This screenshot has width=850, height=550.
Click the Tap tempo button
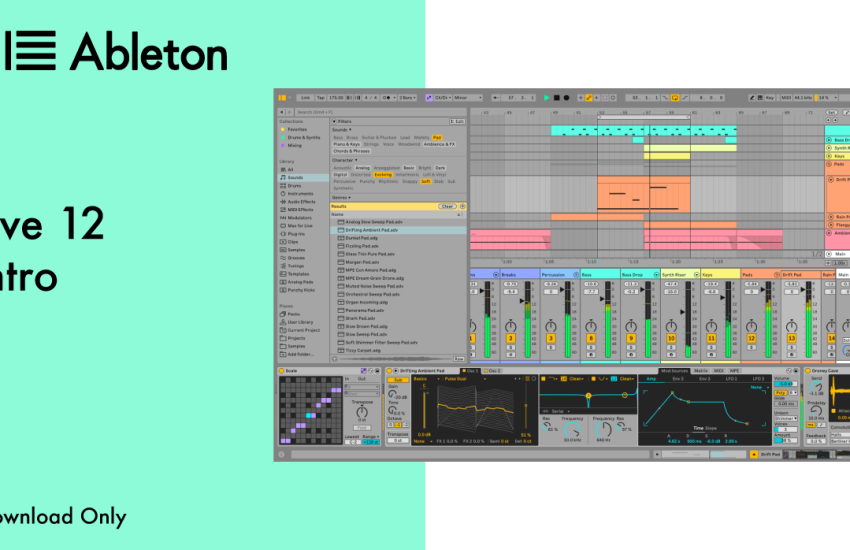point(321,98)
